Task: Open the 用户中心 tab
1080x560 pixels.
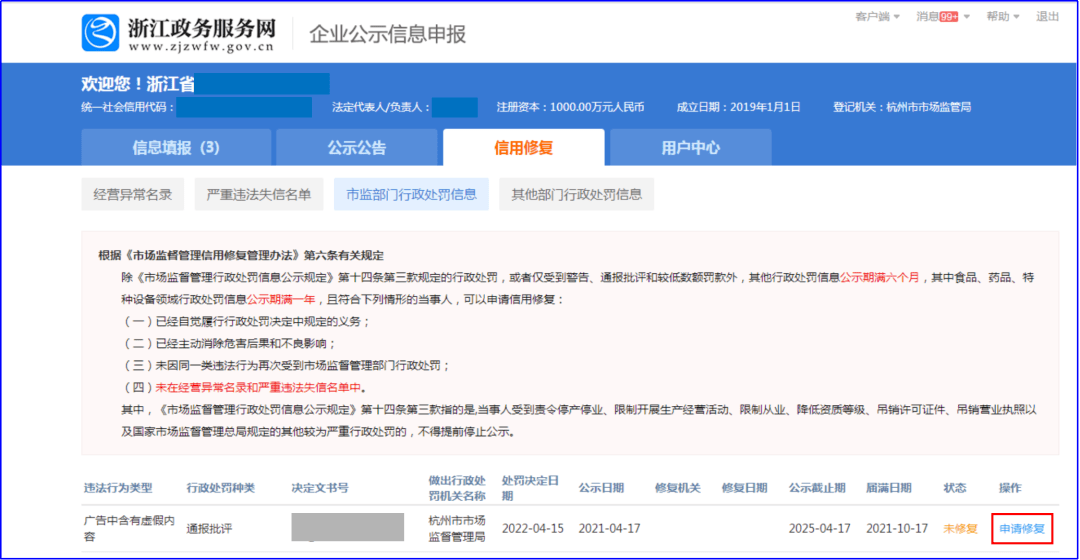Action: [x=690, y=148]
